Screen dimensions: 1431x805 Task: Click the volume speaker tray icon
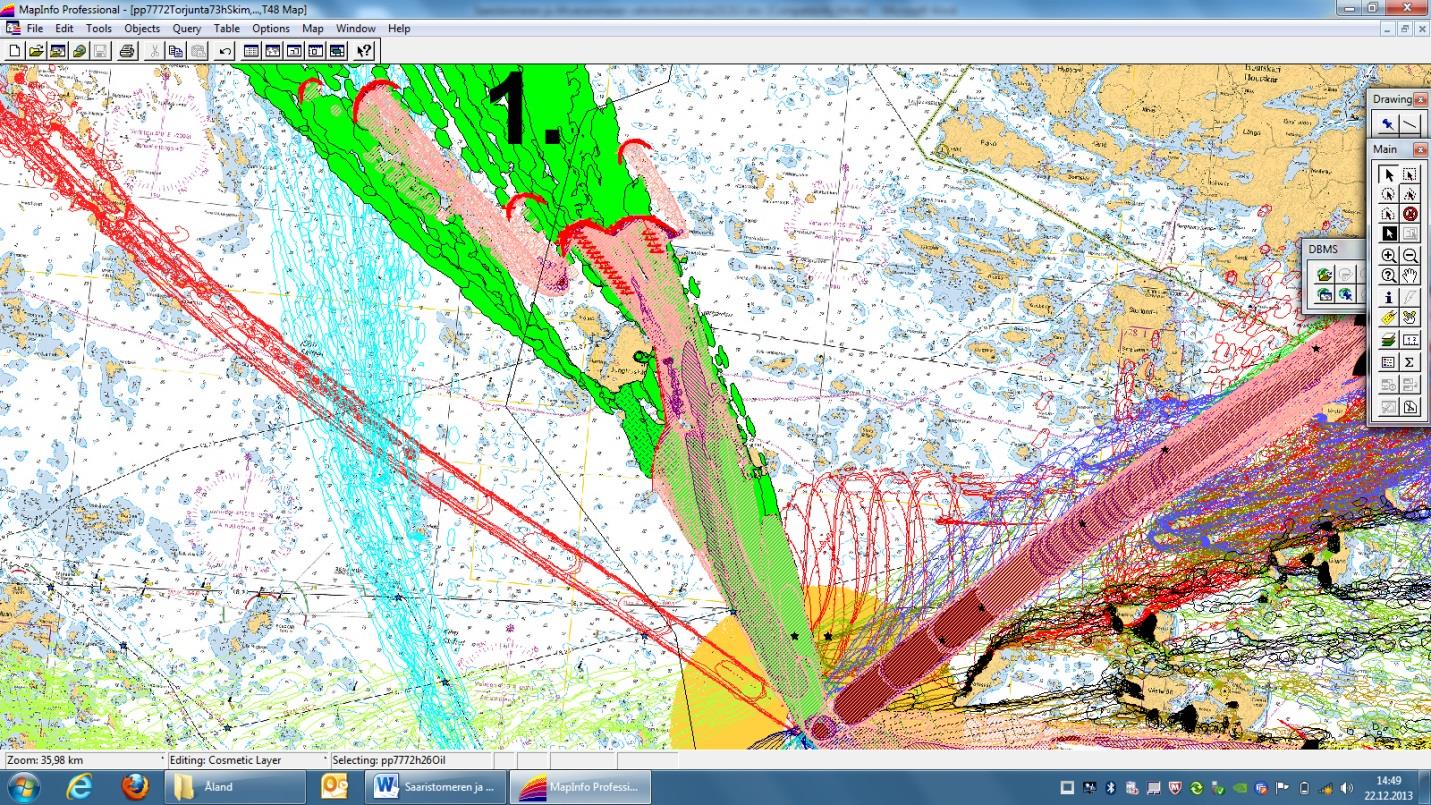(1346, 788)
